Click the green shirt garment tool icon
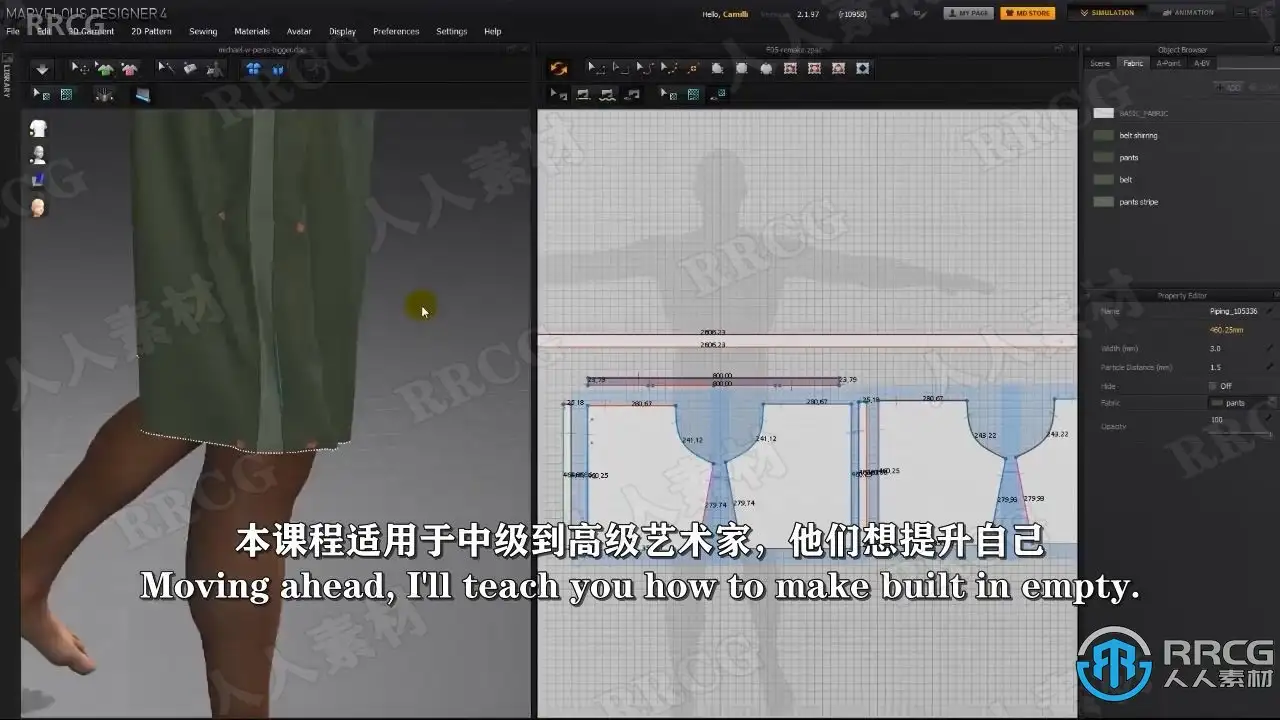Image resolution: width=1280 pixels, height=720 pixels. click(104, 69)
